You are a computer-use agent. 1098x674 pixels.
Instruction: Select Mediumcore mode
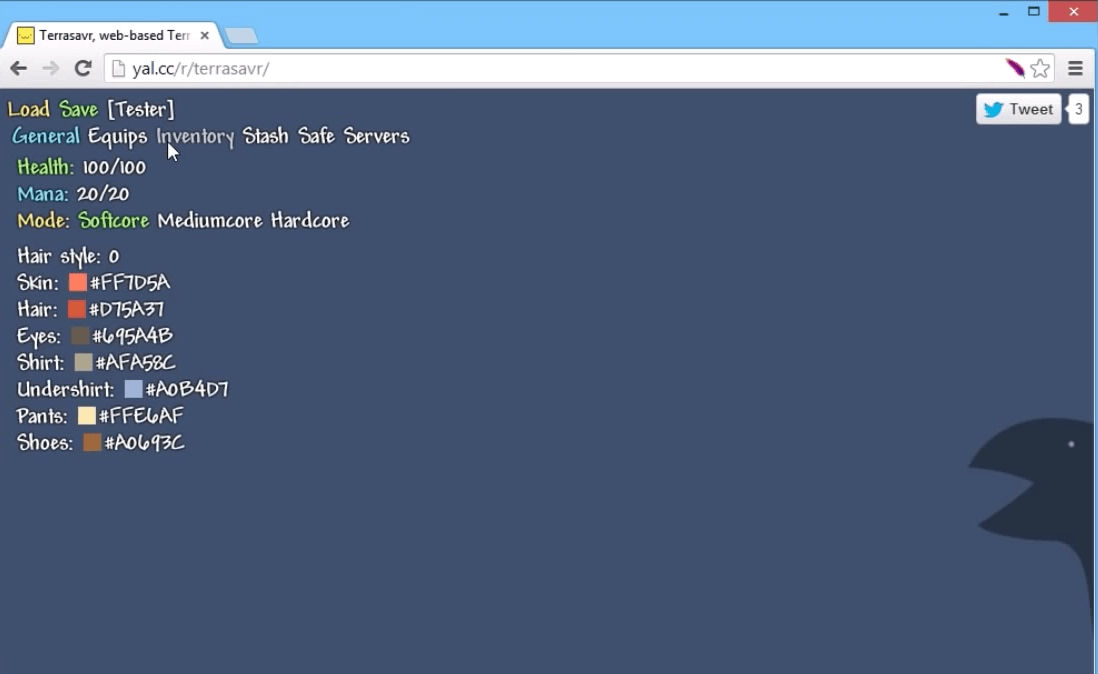pos(210,220)
